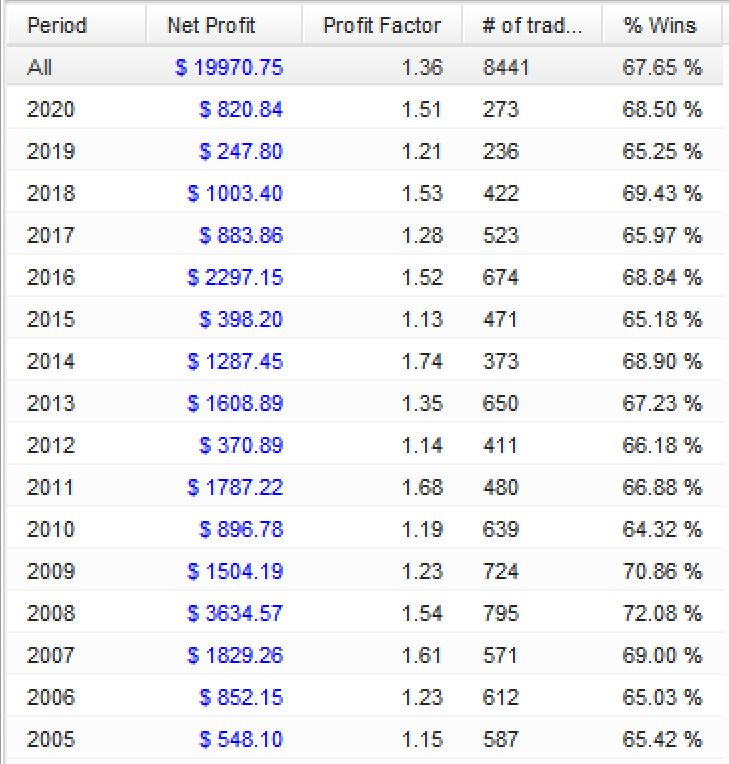The width and height of the screenshot is (729, 764).
Task: Click the $ 2297.15 net profit value
Action: click(235, 278)
